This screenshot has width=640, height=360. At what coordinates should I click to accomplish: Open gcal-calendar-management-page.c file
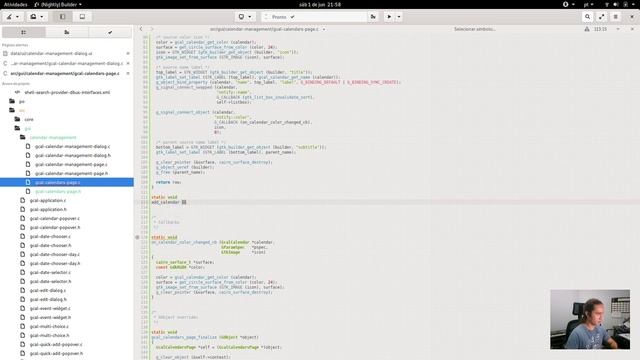tap(71, 164)
